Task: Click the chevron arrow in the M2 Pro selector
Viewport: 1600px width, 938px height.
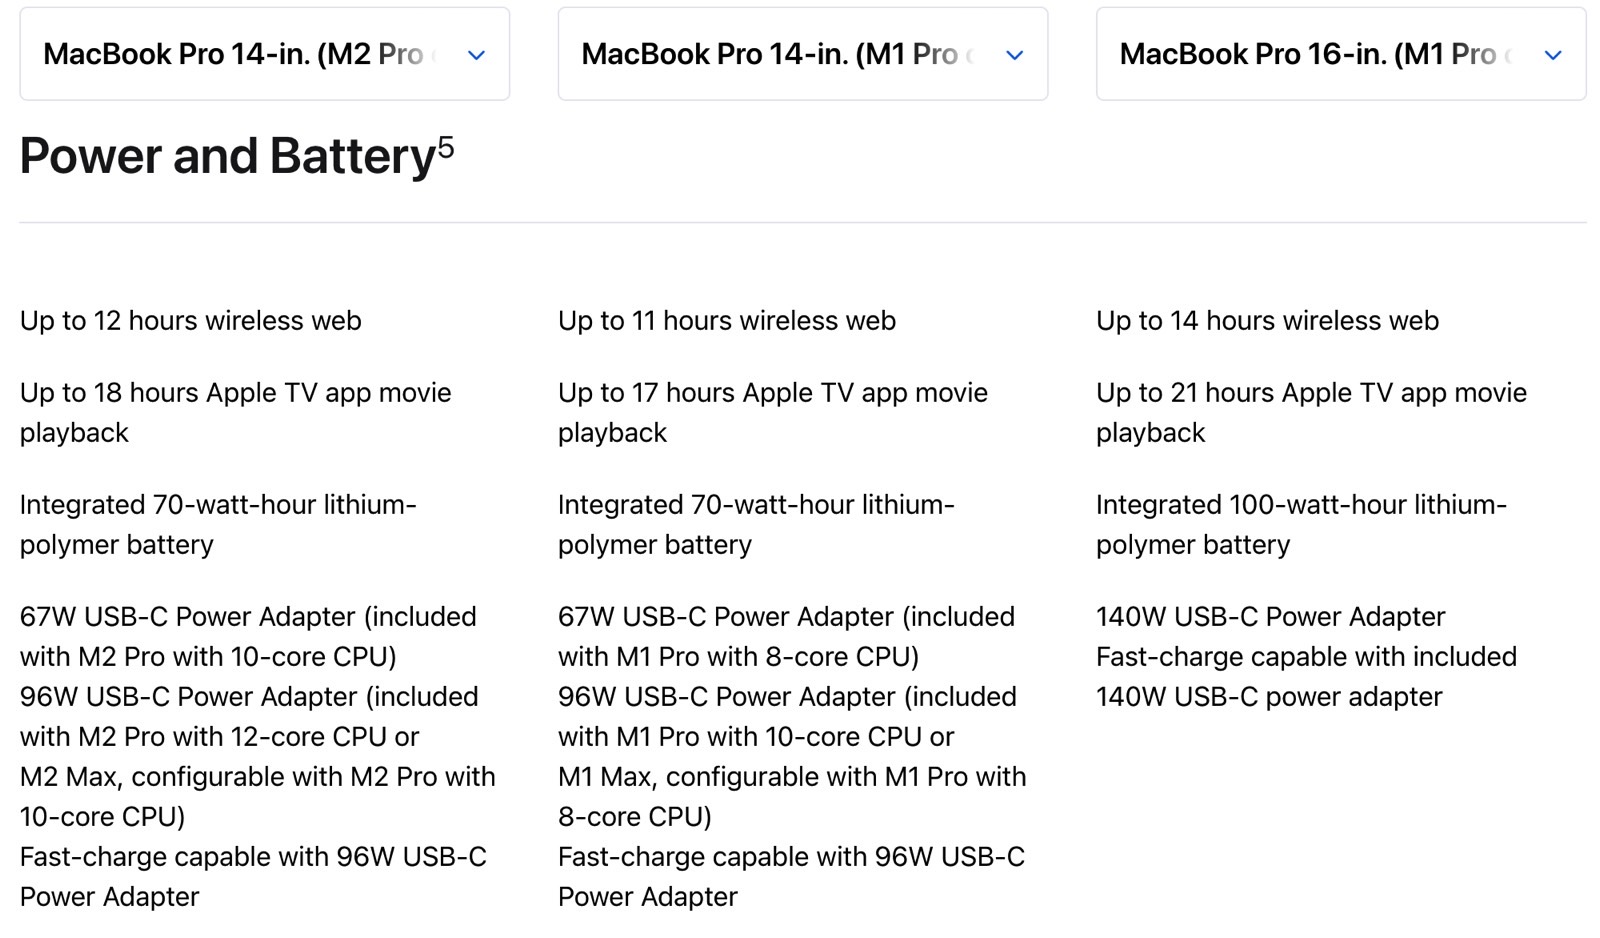Action: click(477, 55)
